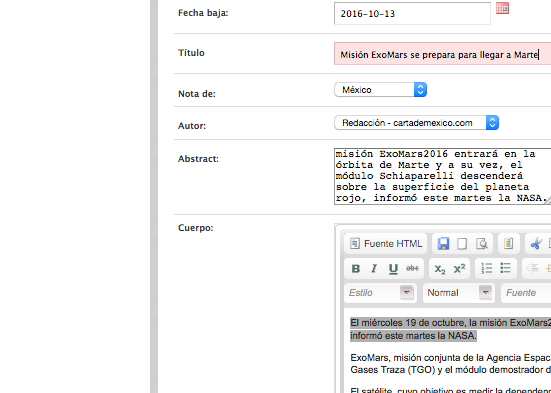Screen dimensions: 551x393
Task: Click the Preview magnifier-document icon
Action: pos(482,244)
